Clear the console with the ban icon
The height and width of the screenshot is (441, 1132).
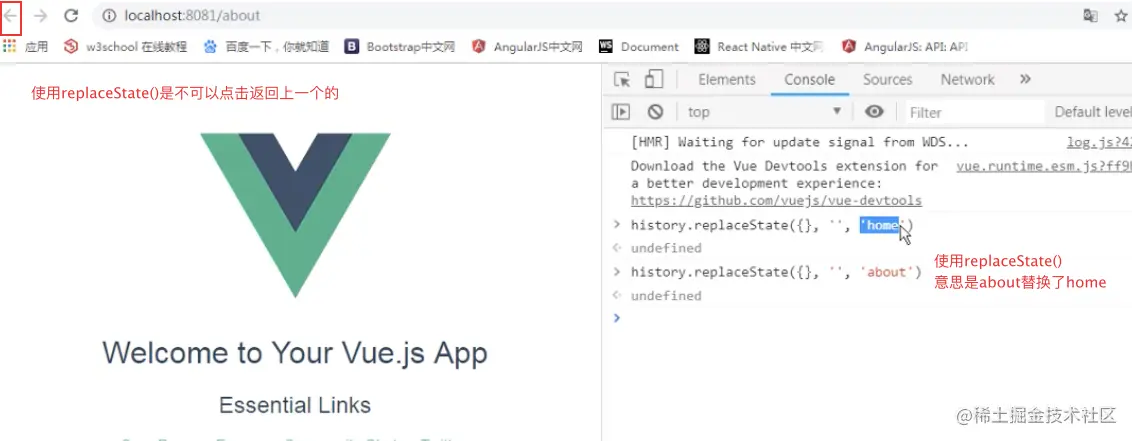655,112
